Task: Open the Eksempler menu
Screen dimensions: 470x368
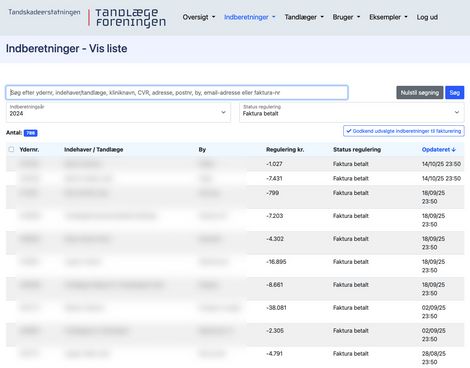Action: [388, 17]
